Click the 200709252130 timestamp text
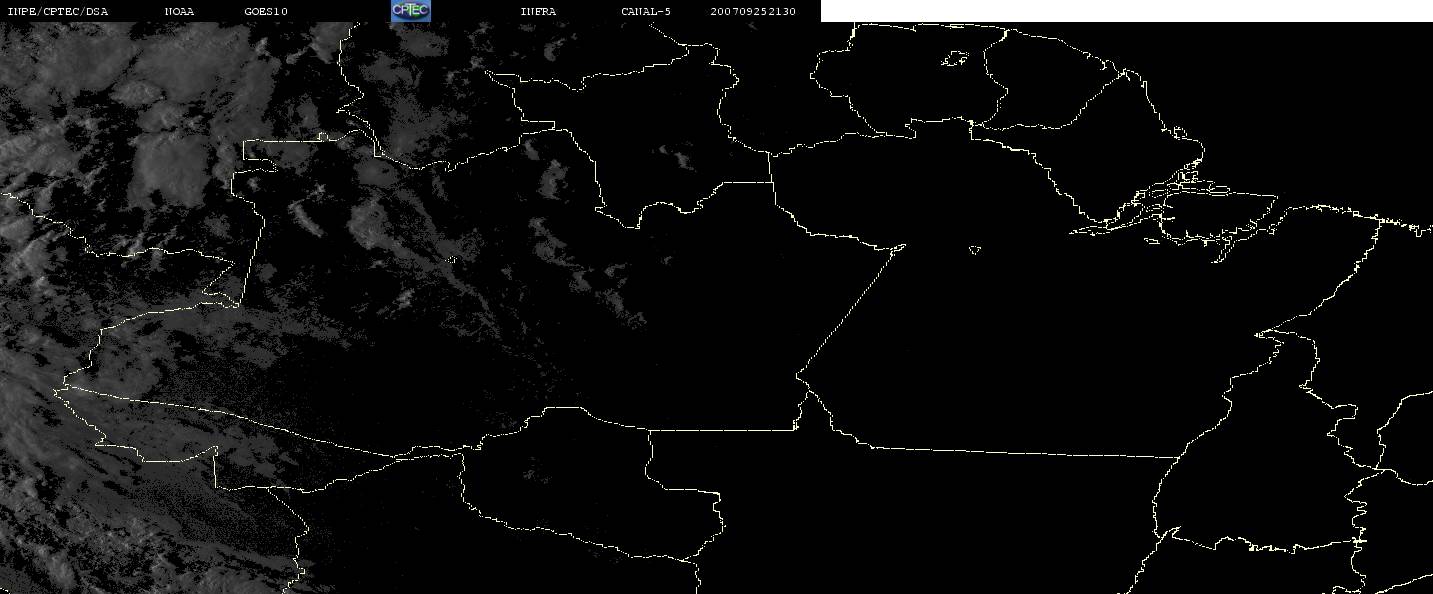The image size is (1433, 594). coord(753,12)
